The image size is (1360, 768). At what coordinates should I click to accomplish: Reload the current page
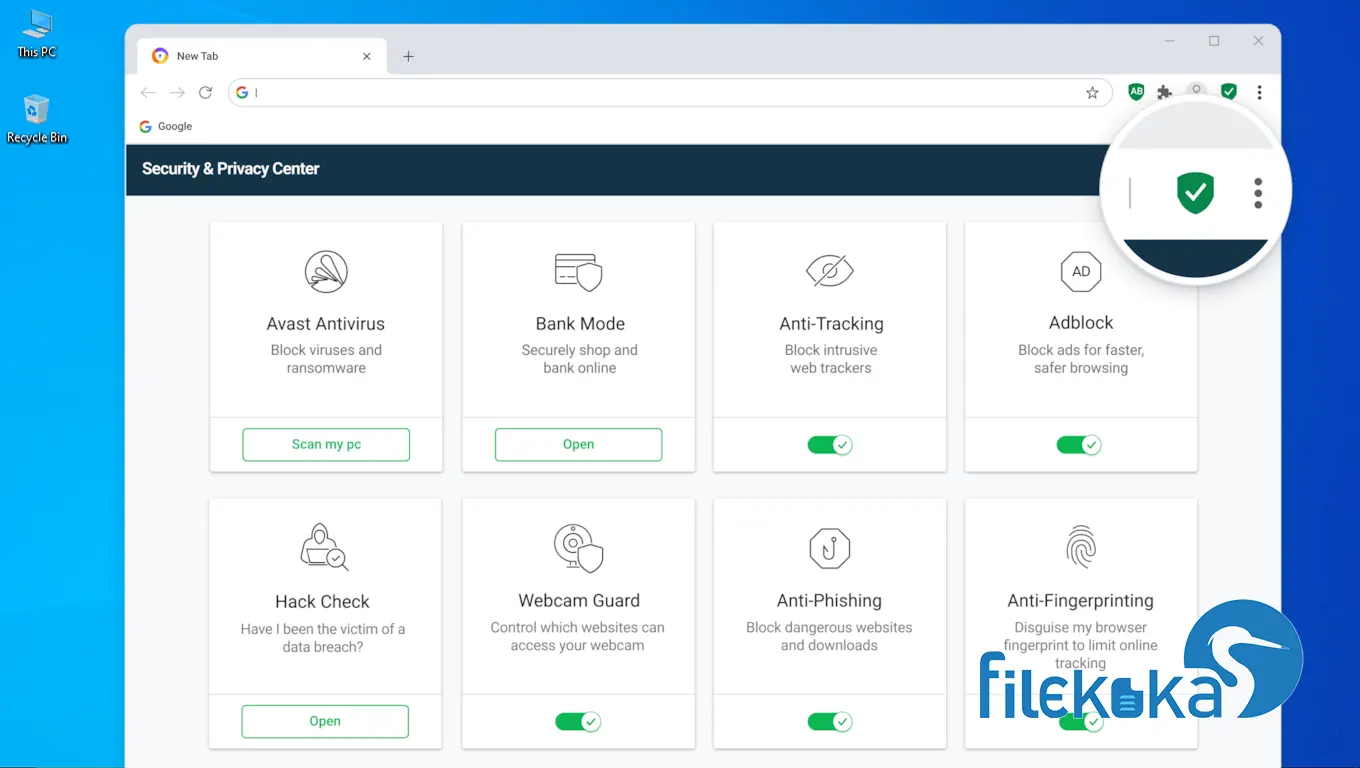pyautogui.click(x=206, y=93)
